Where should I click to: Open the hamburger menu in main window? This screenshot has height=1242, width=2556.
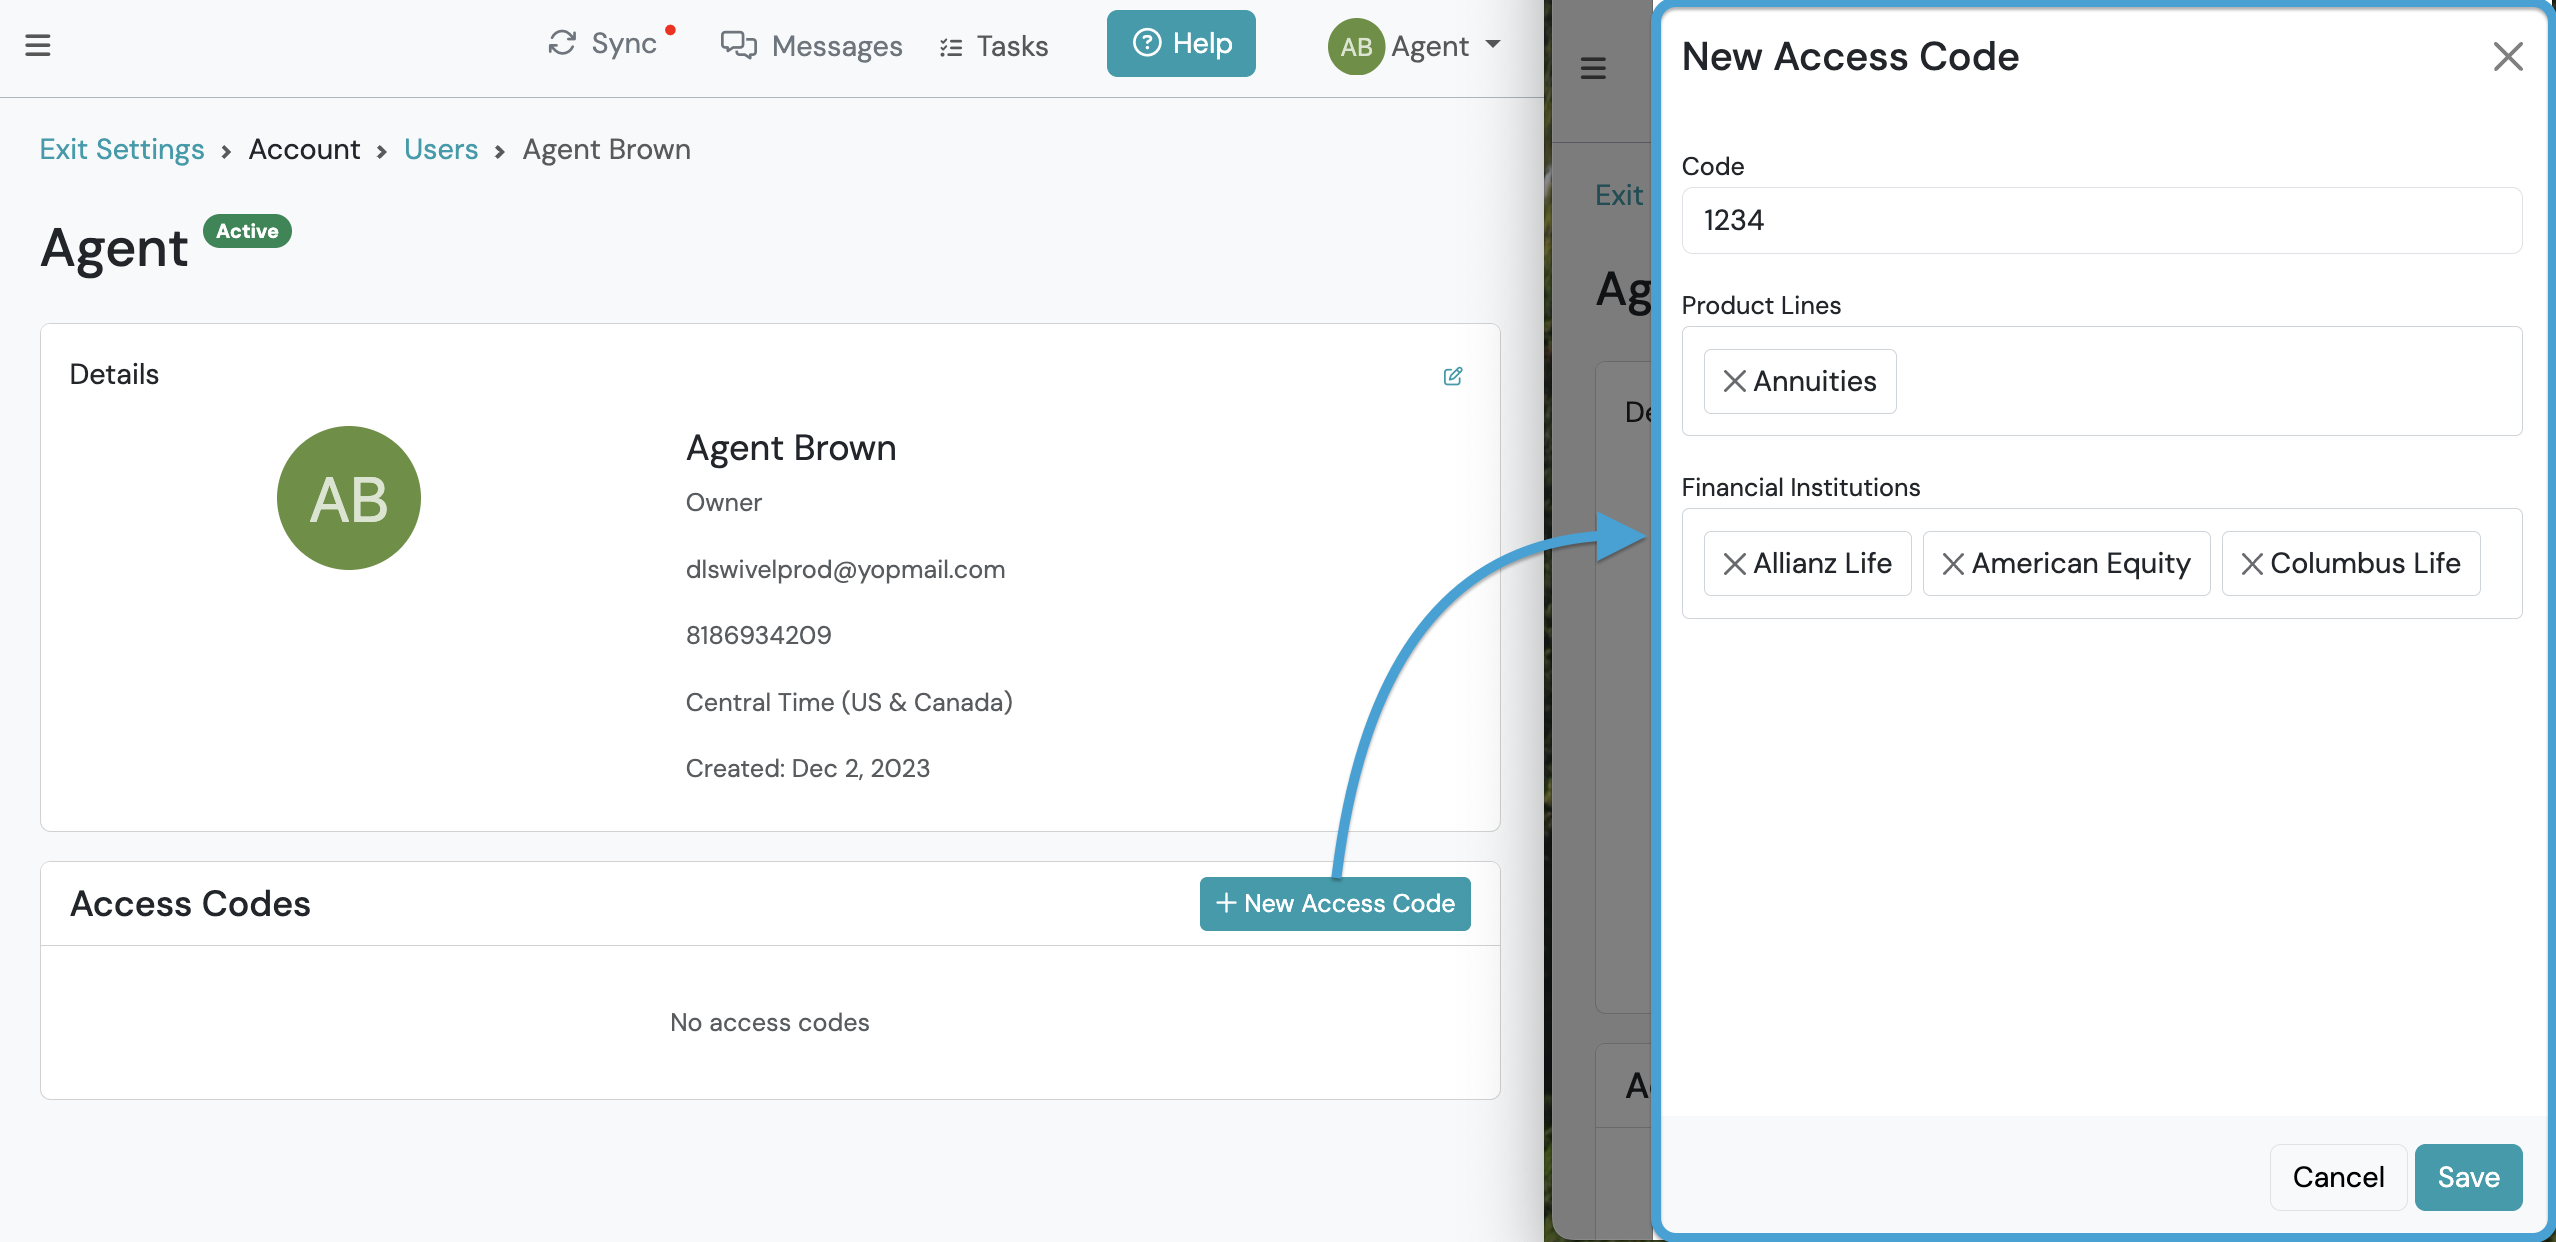(x=38, y=45)
